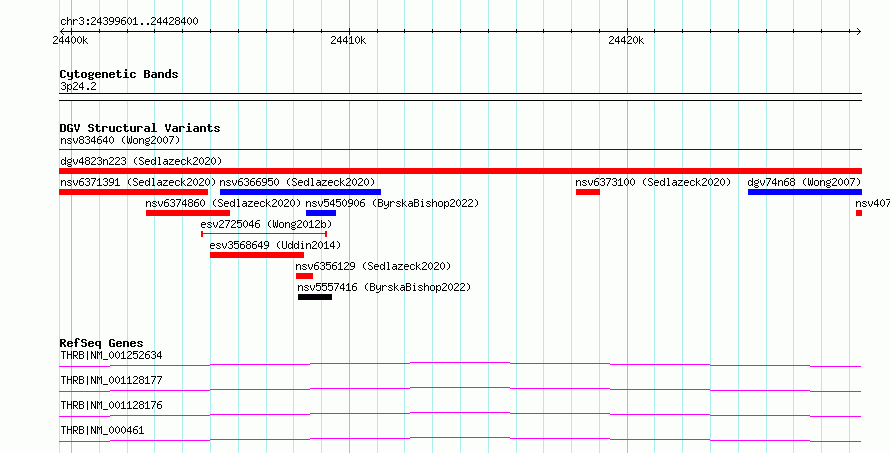Open the THRB|NM_000461 transcript label
890x453 pixels.
point(102,430)
